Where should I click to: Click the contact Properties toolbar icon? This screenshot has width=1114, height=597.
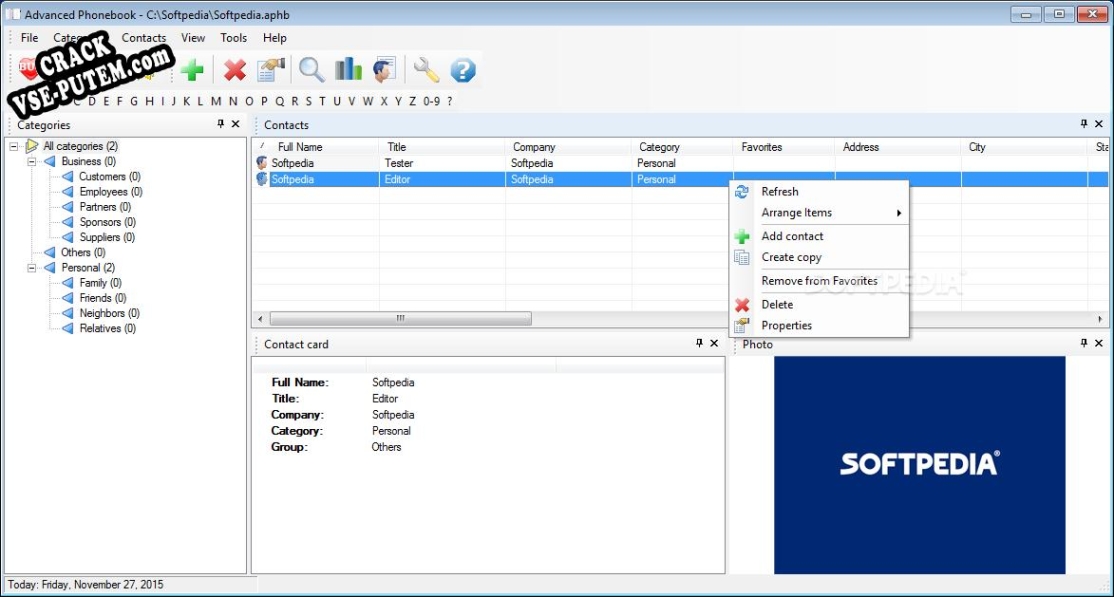point(271,70)
